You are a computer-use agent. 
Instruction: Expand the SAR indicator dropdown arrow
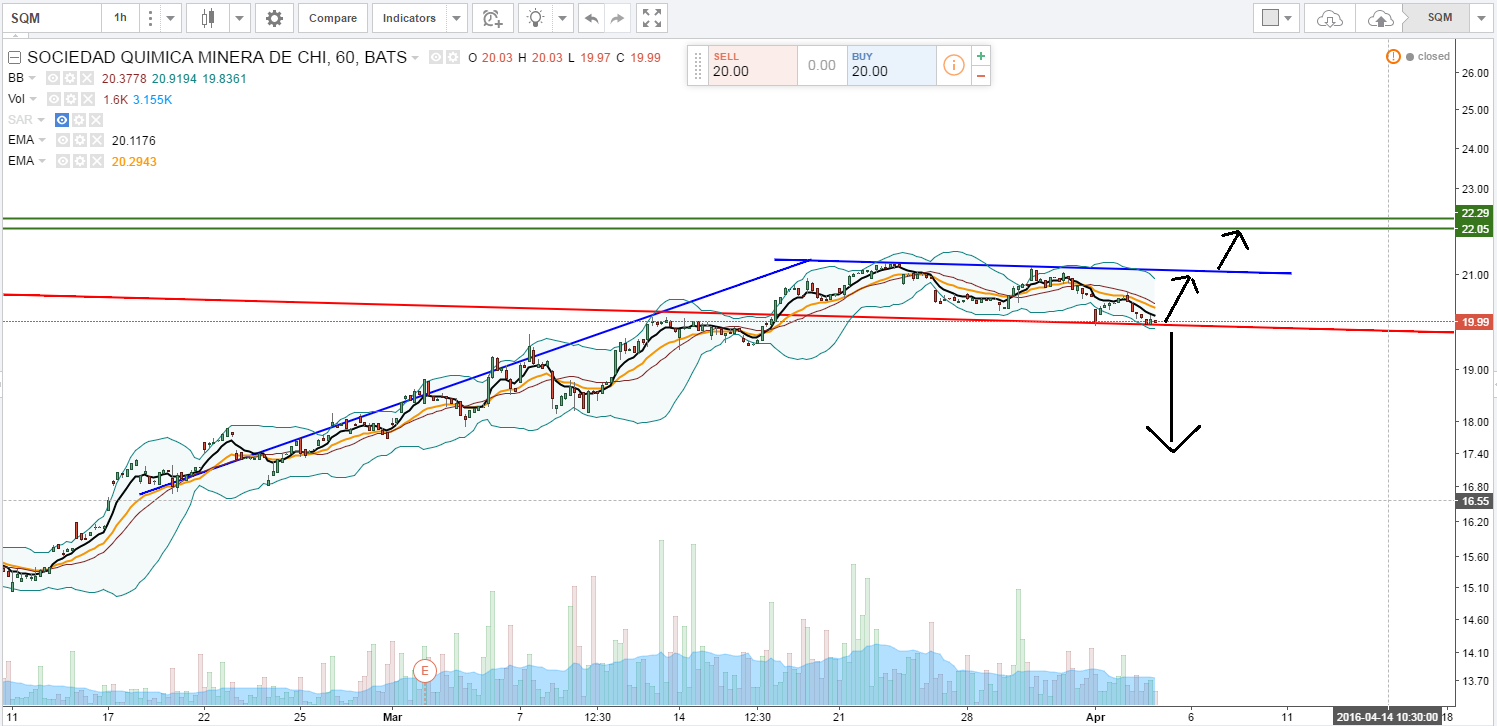click(41, 120)
